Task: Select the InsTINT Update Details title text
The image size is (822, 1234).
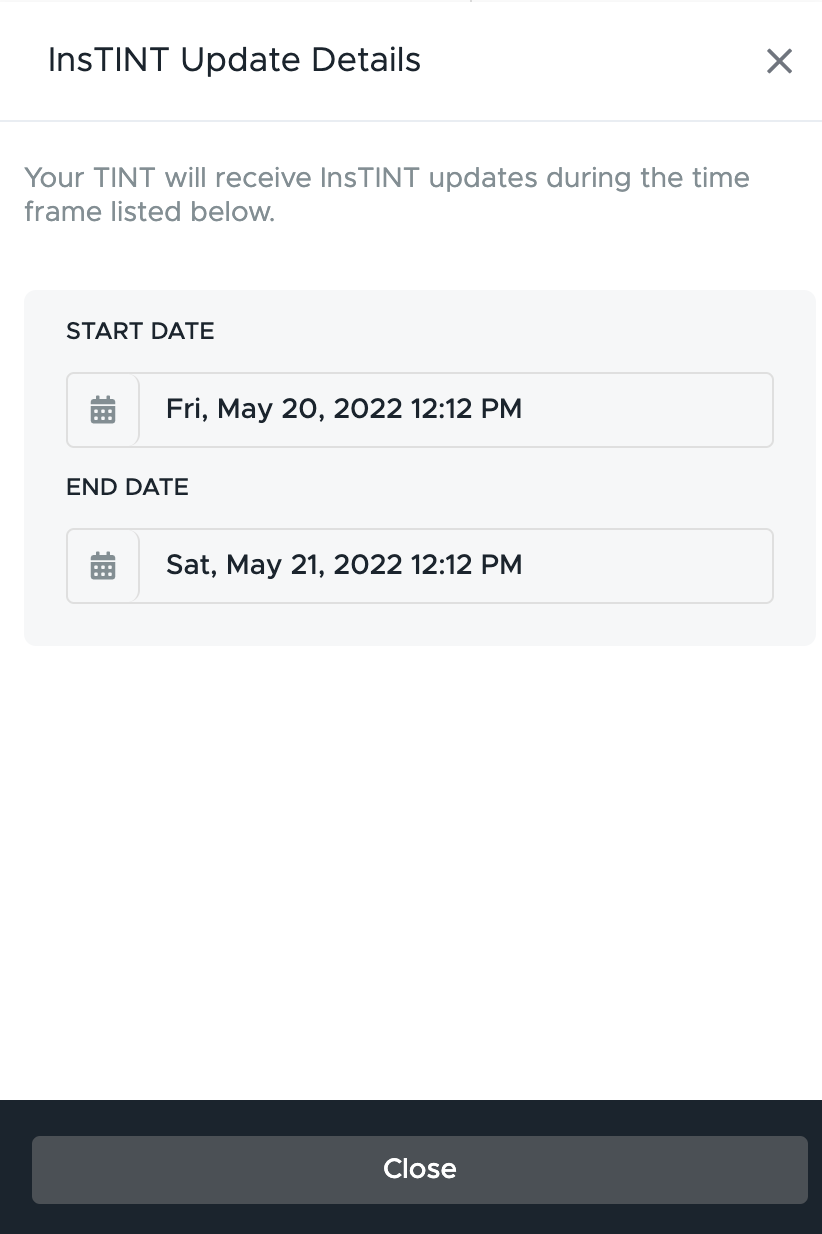Action: point(234,60)
